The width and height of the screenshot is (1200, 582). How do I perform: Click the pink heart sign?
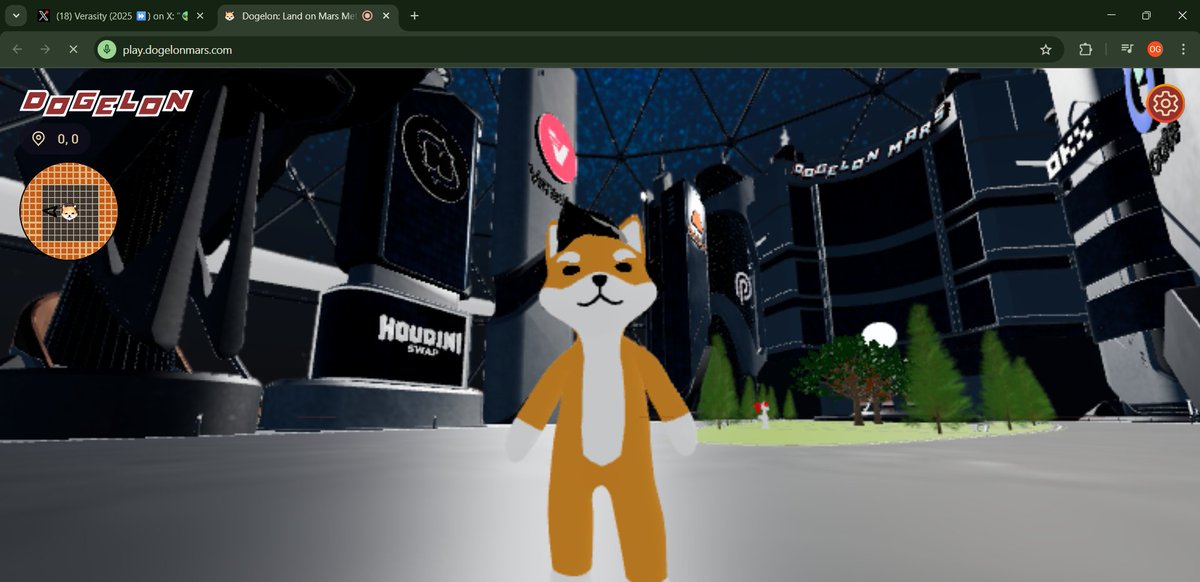coord(557,148)
